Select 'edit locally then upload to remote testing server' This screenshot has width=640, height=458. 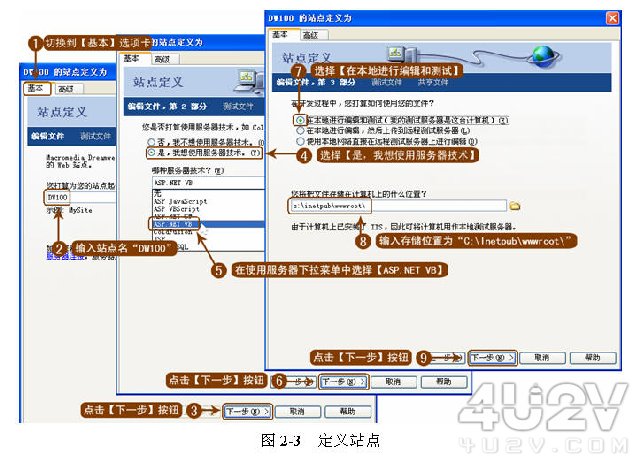click(x=300, y=129)
